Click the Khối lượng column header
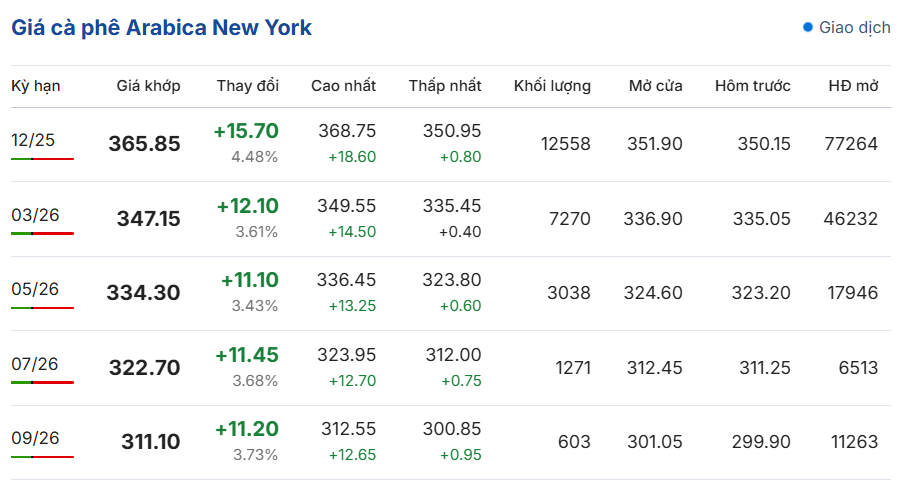The image size is (909, 485). [x=552, y=86]
